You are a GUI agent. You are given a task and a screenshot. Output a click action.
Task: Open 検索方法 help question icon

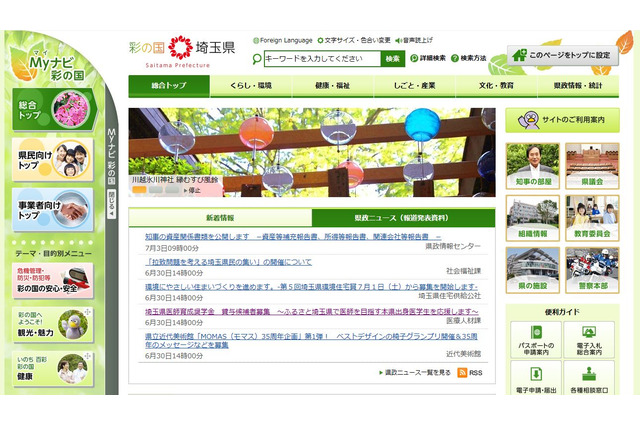tap(455, 58)
